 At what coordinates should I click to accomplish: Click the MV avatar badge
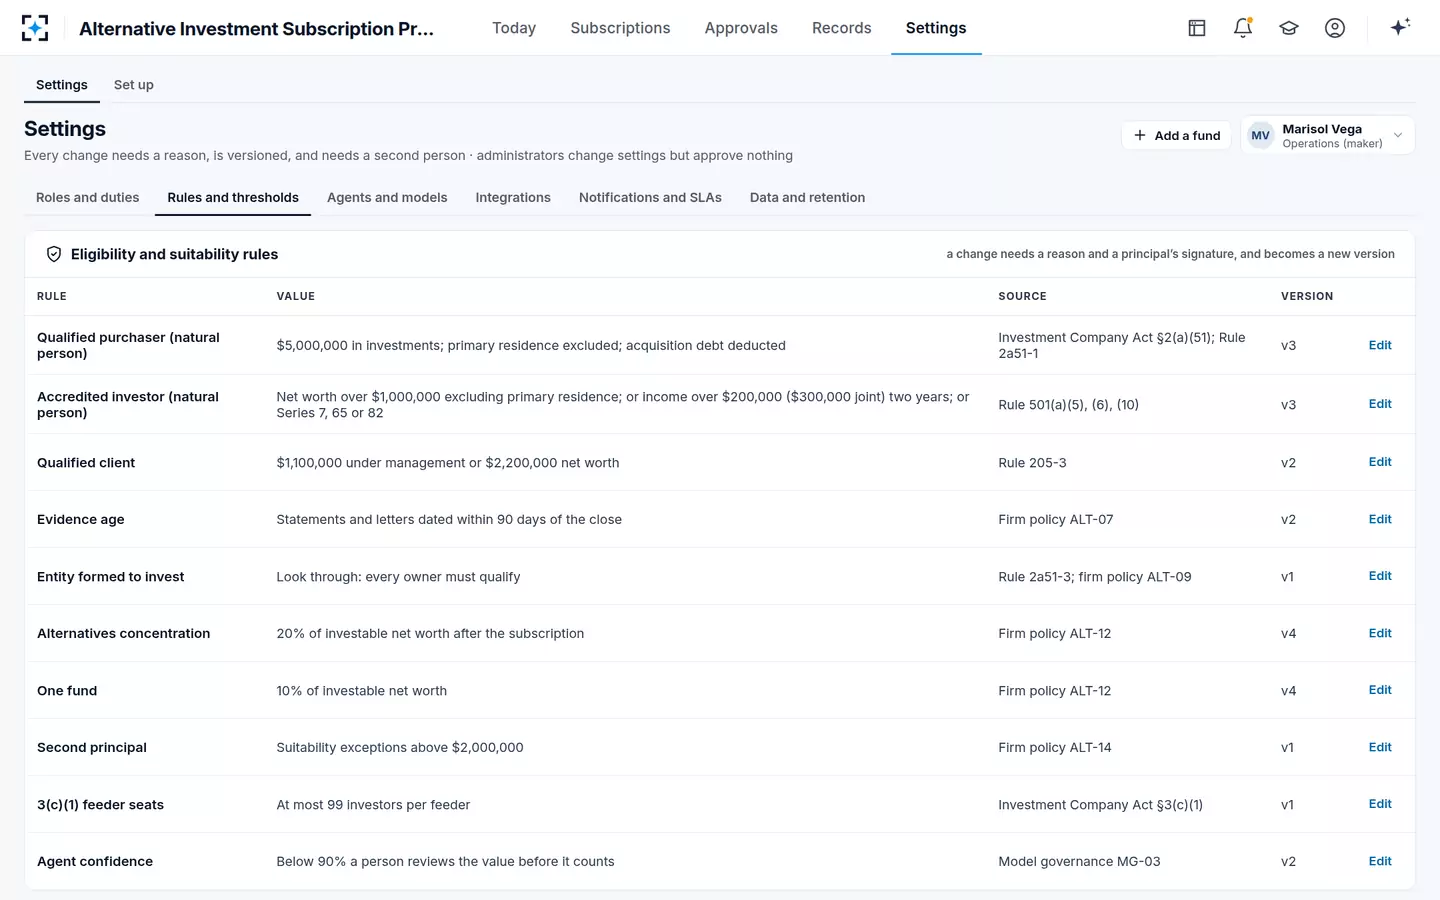point(1260,136)
